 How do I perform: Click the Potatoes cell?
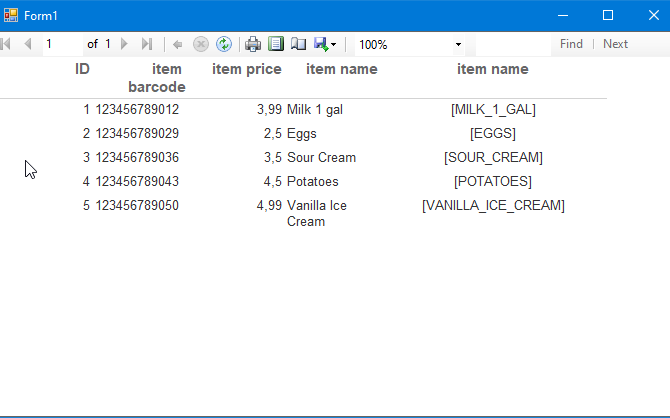click(x=313, y=181)
